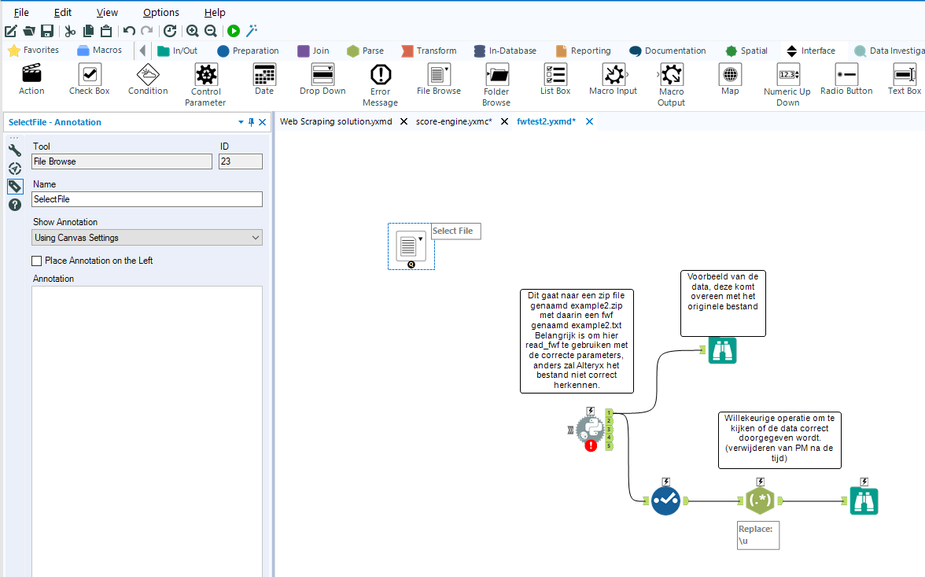The image size is (925, 577).
Task: Save workflow with the floppy disk icon
Action: point(47,31)
